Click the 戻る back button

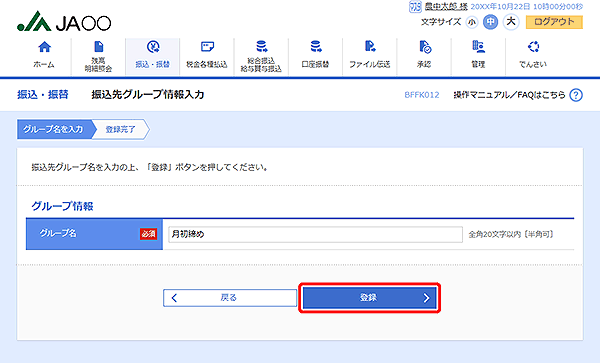tap(230, 298)
